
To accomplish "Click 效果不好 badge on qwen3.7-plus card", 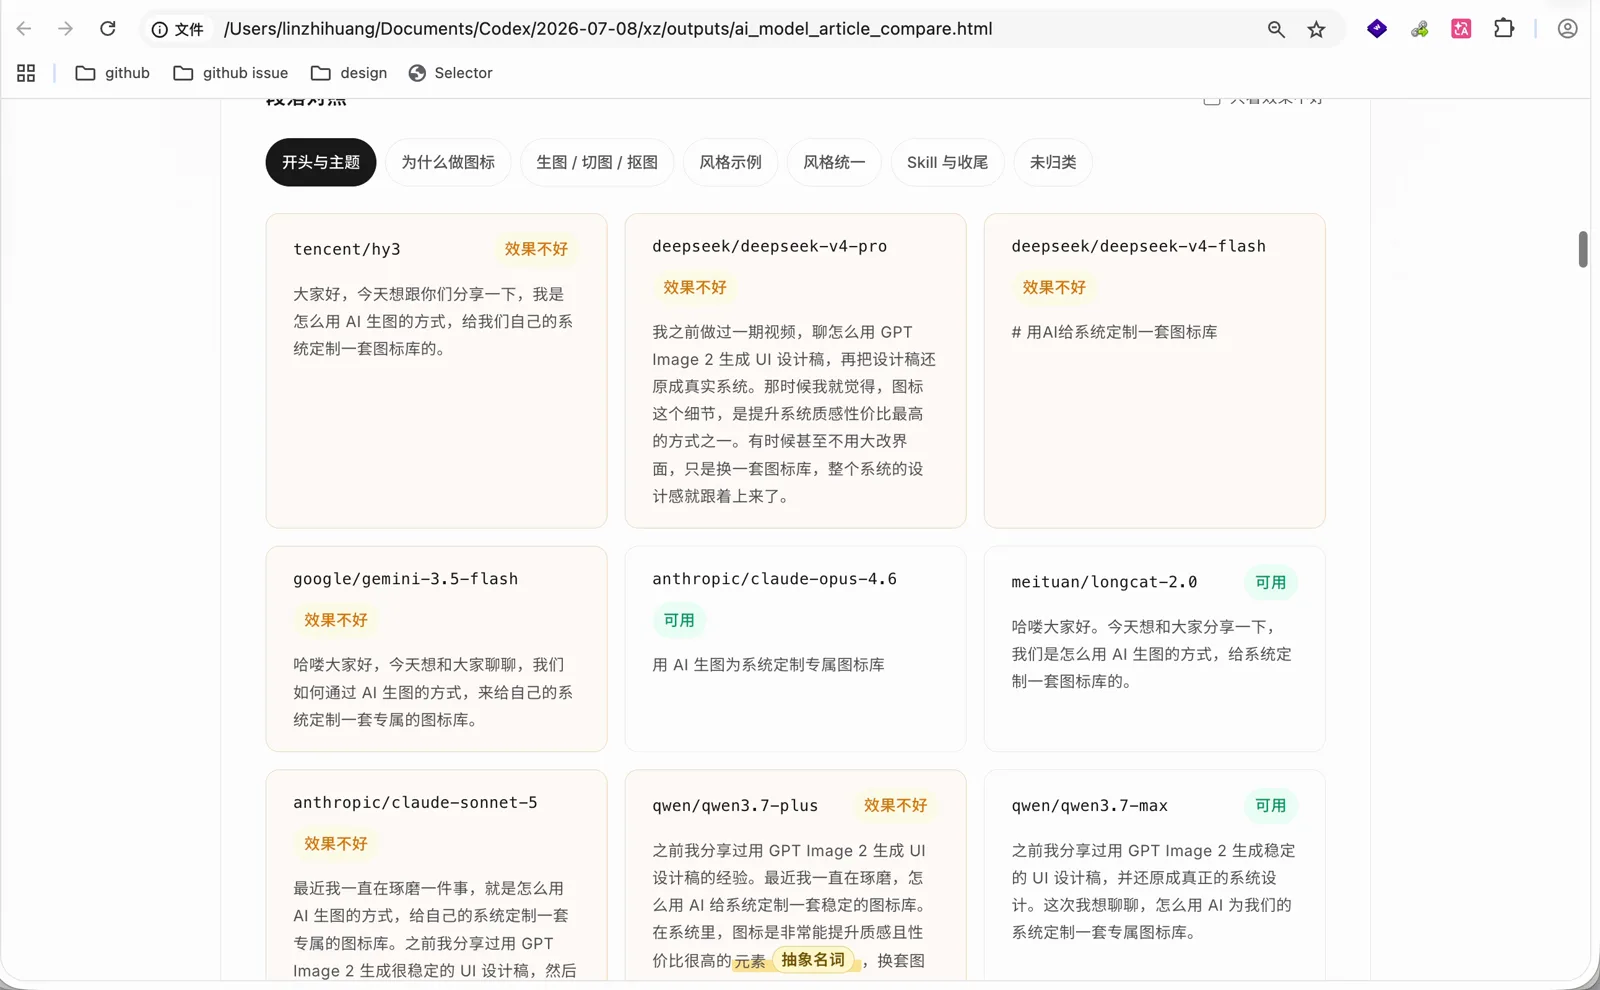I will click(895, 805).
